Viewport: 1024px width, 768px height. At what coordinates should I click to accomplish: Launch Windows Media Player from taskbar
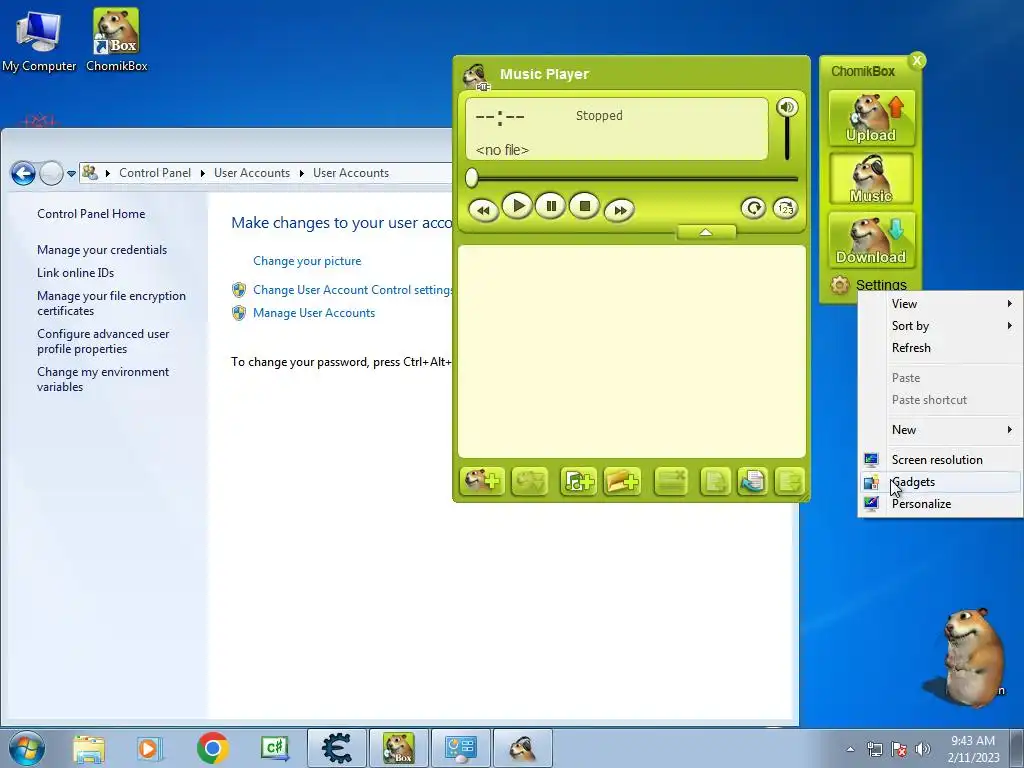(149, 748)
